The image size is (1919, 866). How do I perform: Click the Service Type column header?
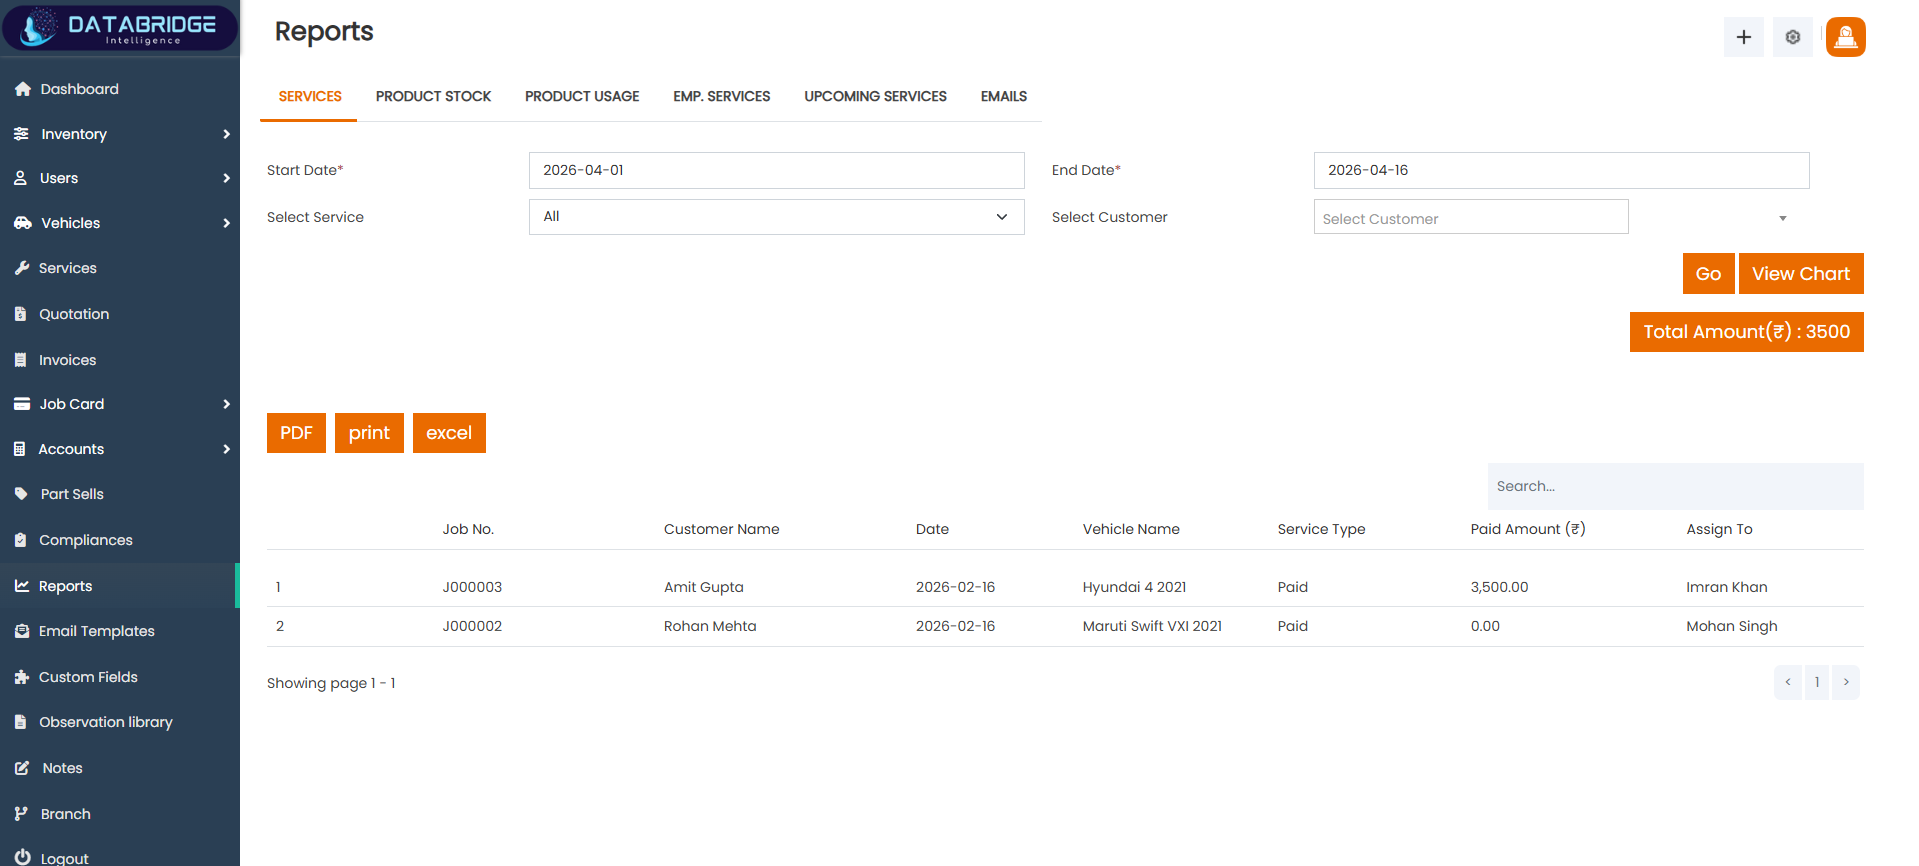(x=1321, y=529)
